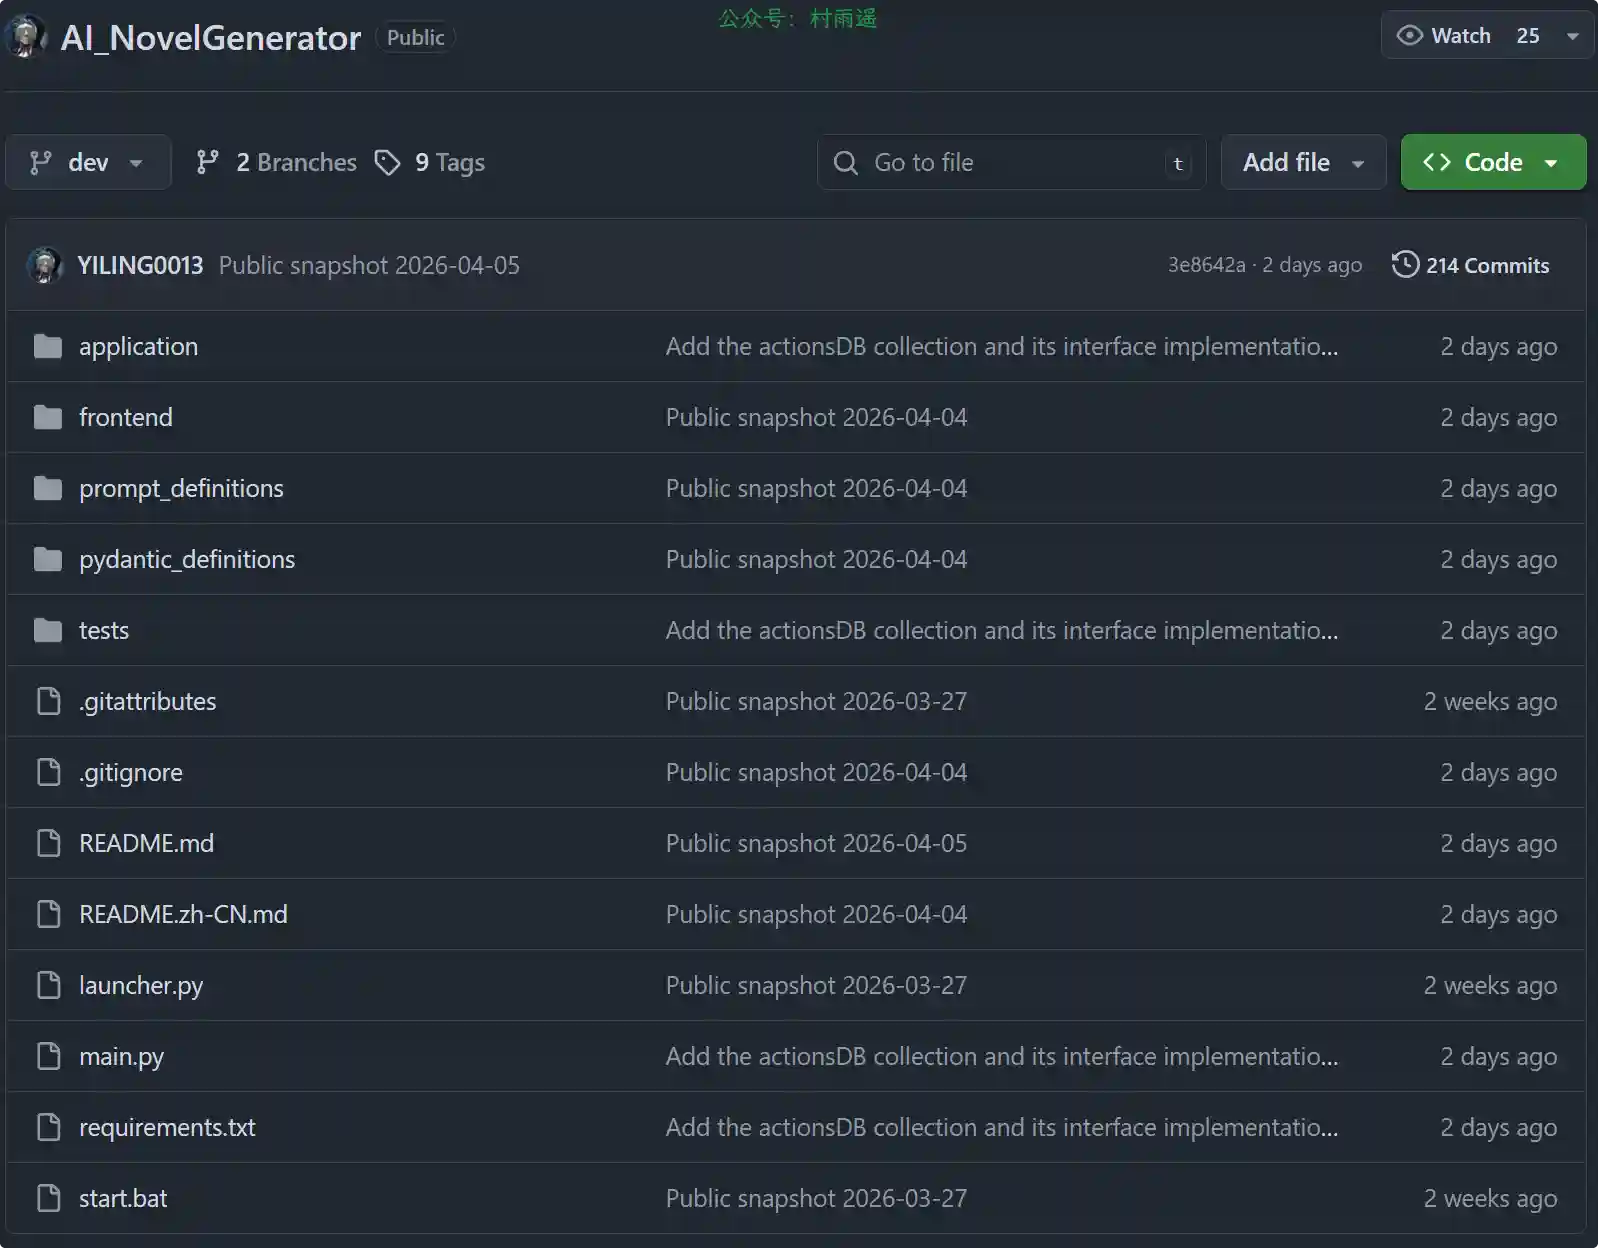Open the dev branch selector dropdown
This screenshot has height=1248, width=1598.
[x=87, y=162]
